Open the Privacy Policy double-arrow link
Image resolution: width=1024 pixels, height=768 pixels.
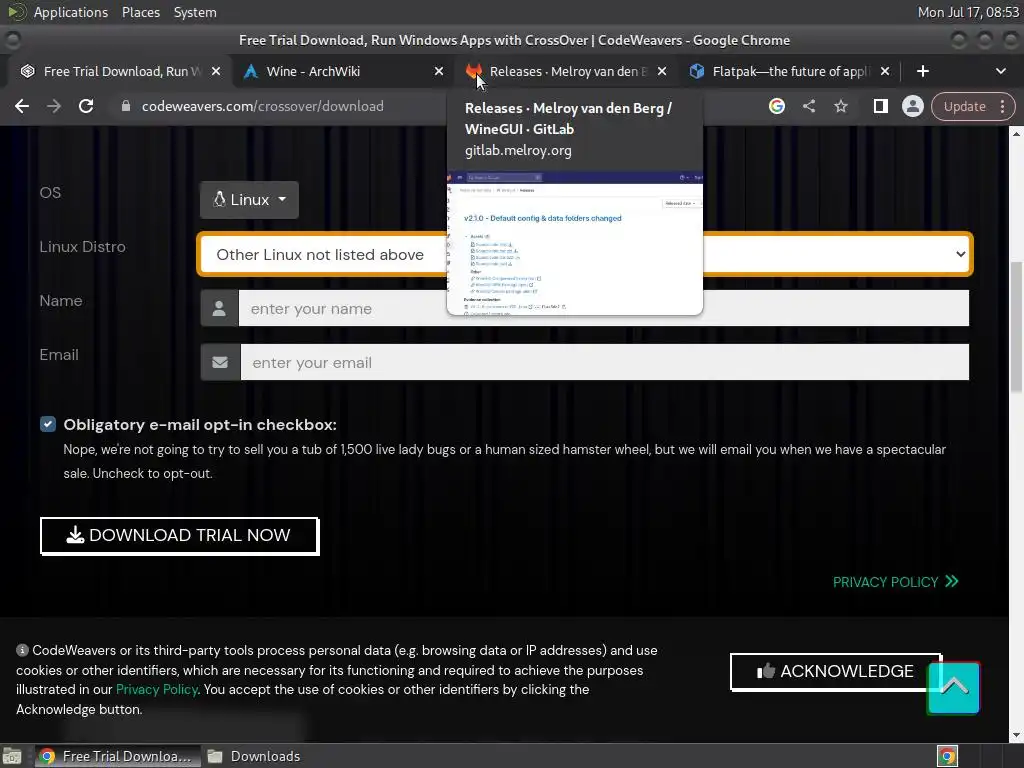[895, 582]
